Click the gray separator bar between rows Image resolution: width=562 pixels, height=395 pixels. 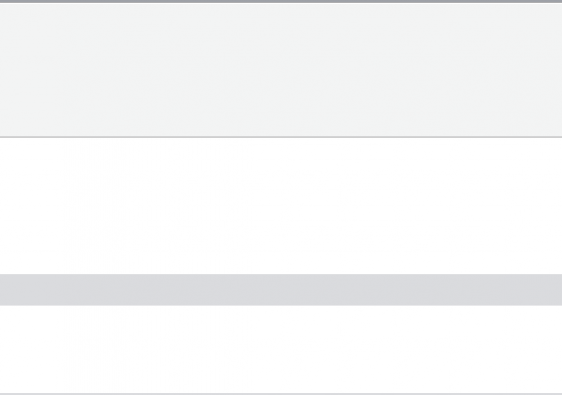(281, 290)
